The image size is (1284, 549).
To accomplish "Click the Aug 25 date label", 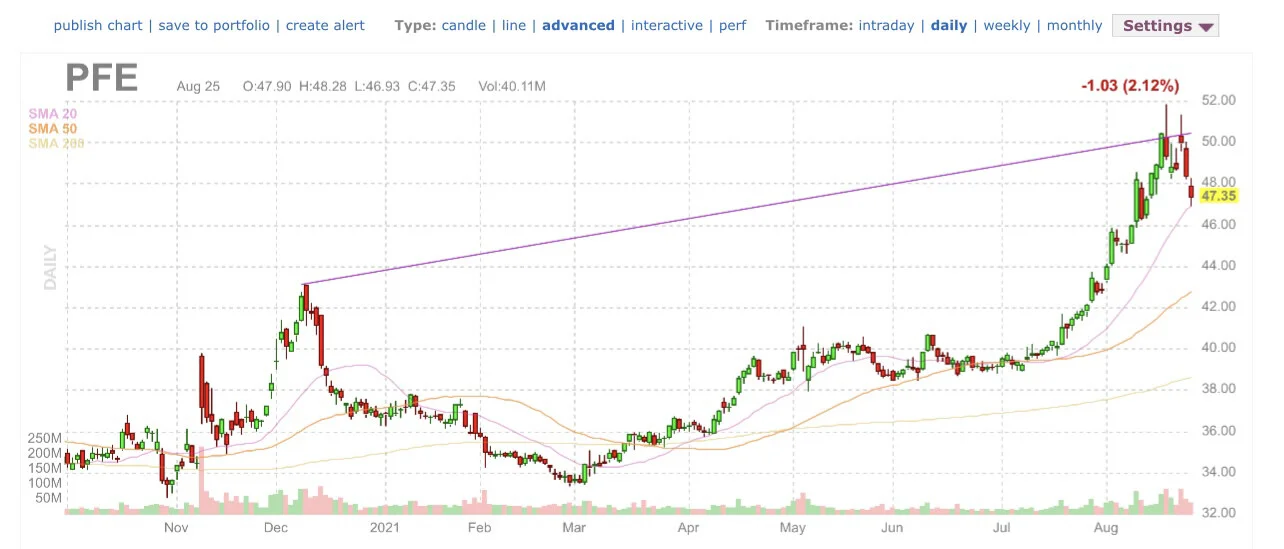I will coord(198,87).
